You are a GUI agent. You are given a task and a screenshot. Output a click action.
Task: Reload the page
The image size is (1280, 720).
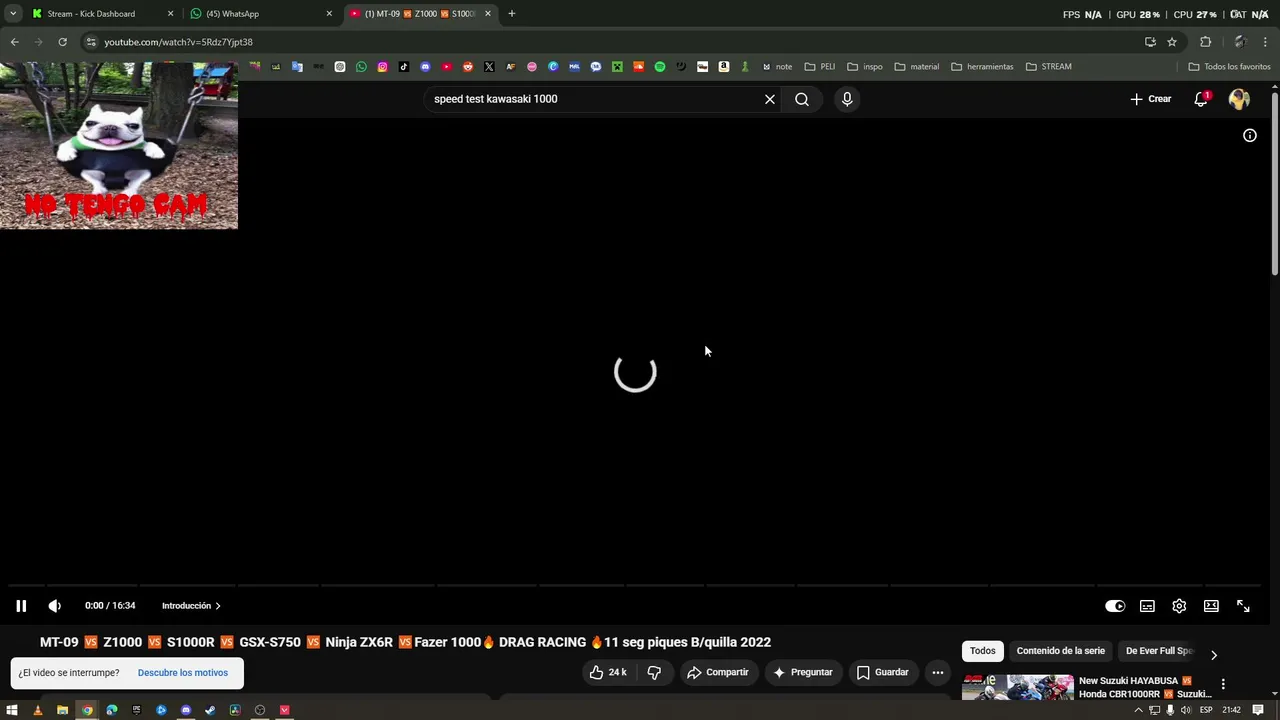(62, 42)
